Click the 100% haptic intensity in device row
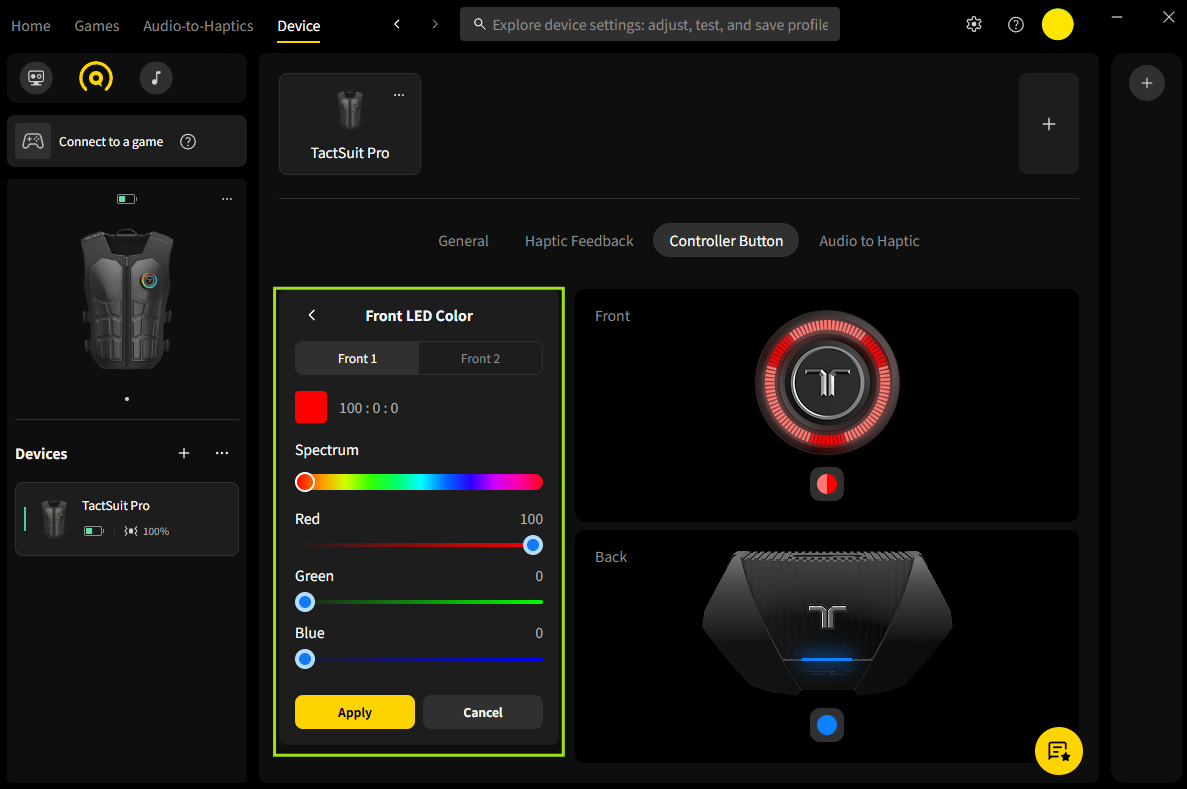 coord(155,532)
